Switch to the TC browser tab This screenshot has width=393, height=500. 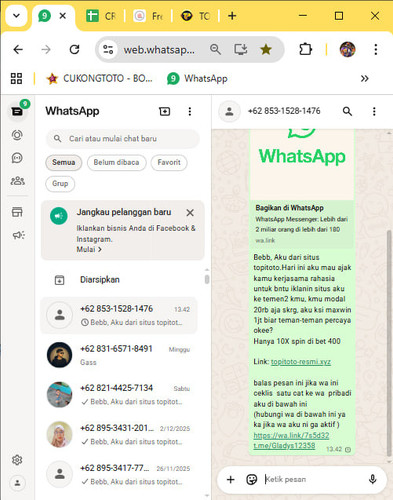coord(196,16)
